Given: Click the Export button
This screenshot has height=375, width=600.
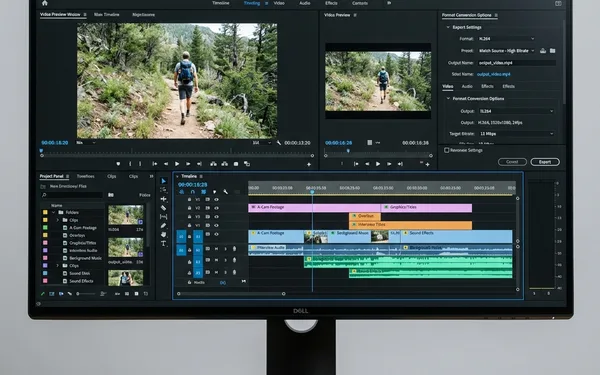Looking at the screenshot, I should 545,162.
